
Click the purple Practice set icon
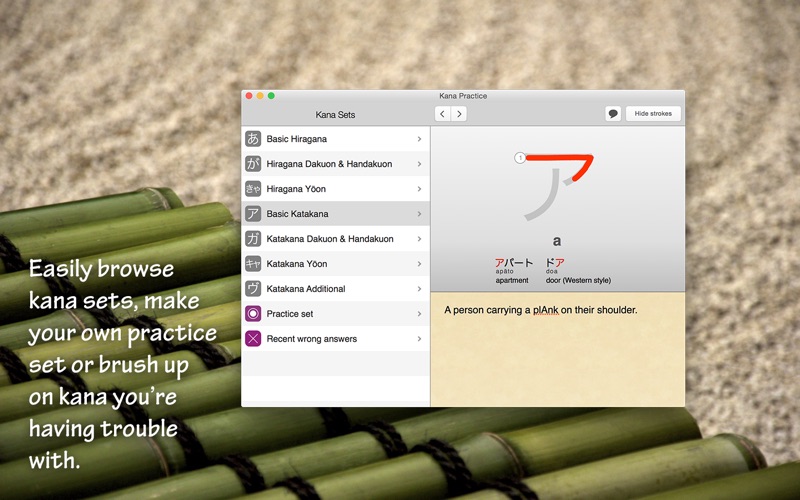click(x=253, y=314)
